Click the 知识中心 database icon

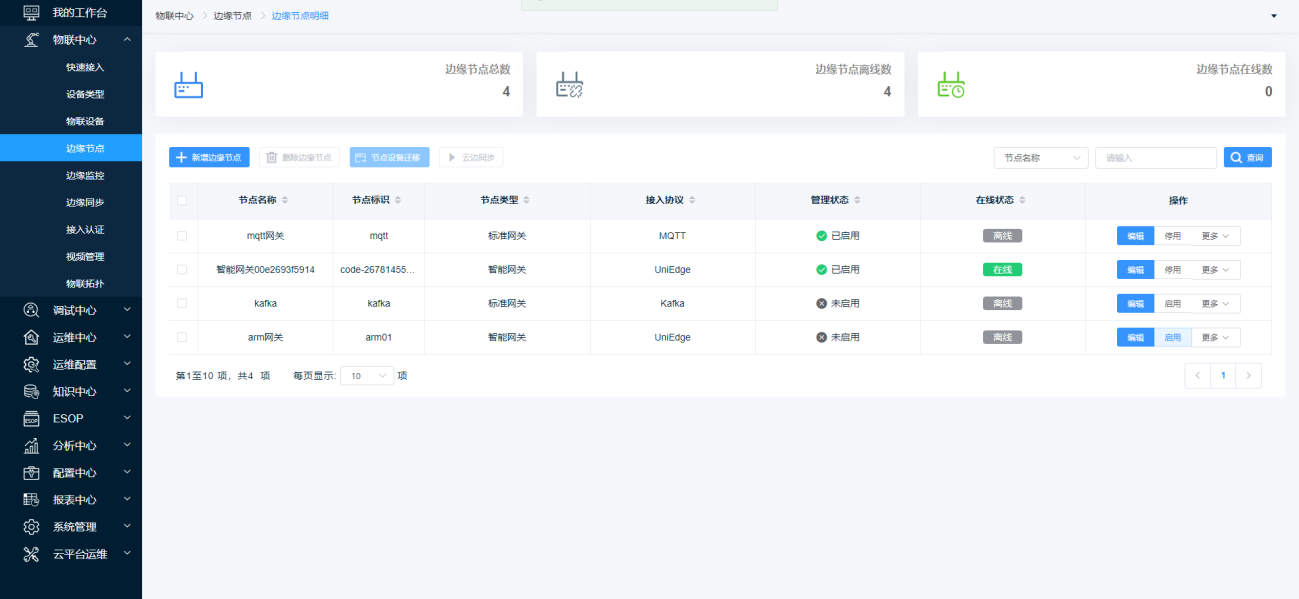31,391
